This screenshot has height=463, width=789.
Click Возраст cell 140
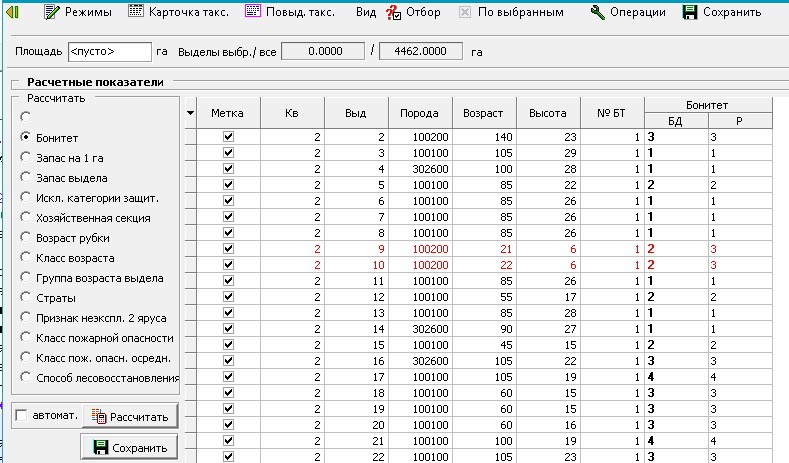pos(484,137)
